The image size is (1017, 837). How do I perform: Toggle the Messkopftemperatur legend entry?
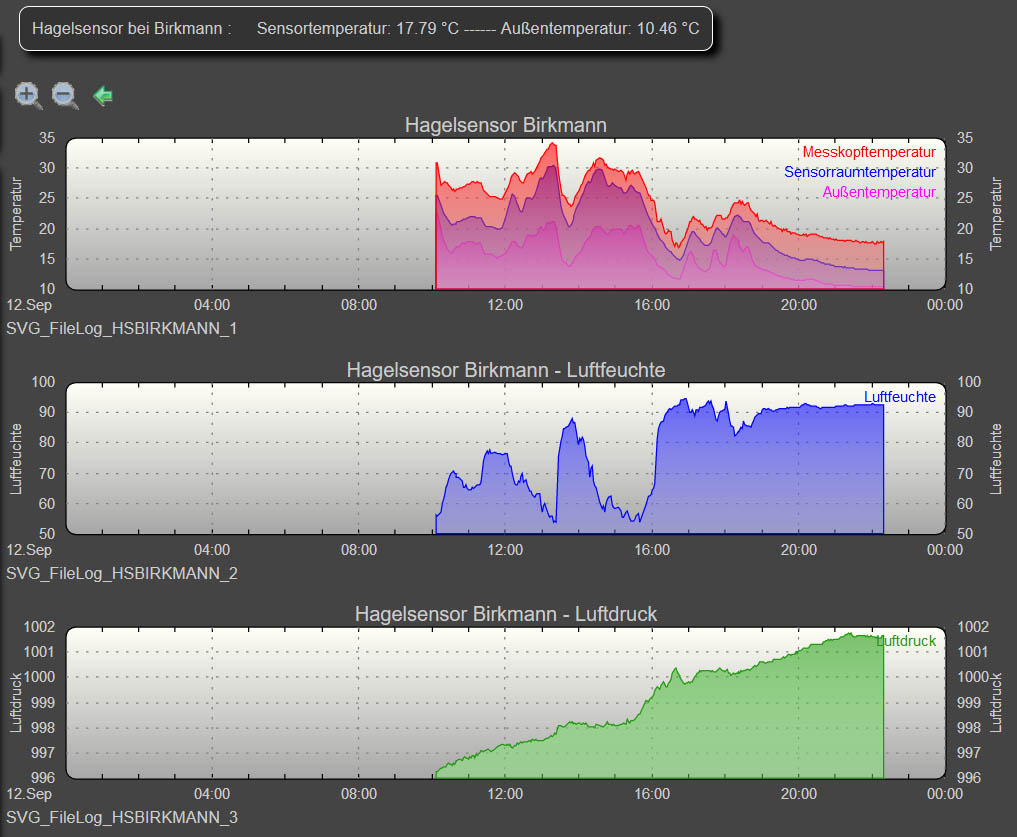click(x=868, y=152)
